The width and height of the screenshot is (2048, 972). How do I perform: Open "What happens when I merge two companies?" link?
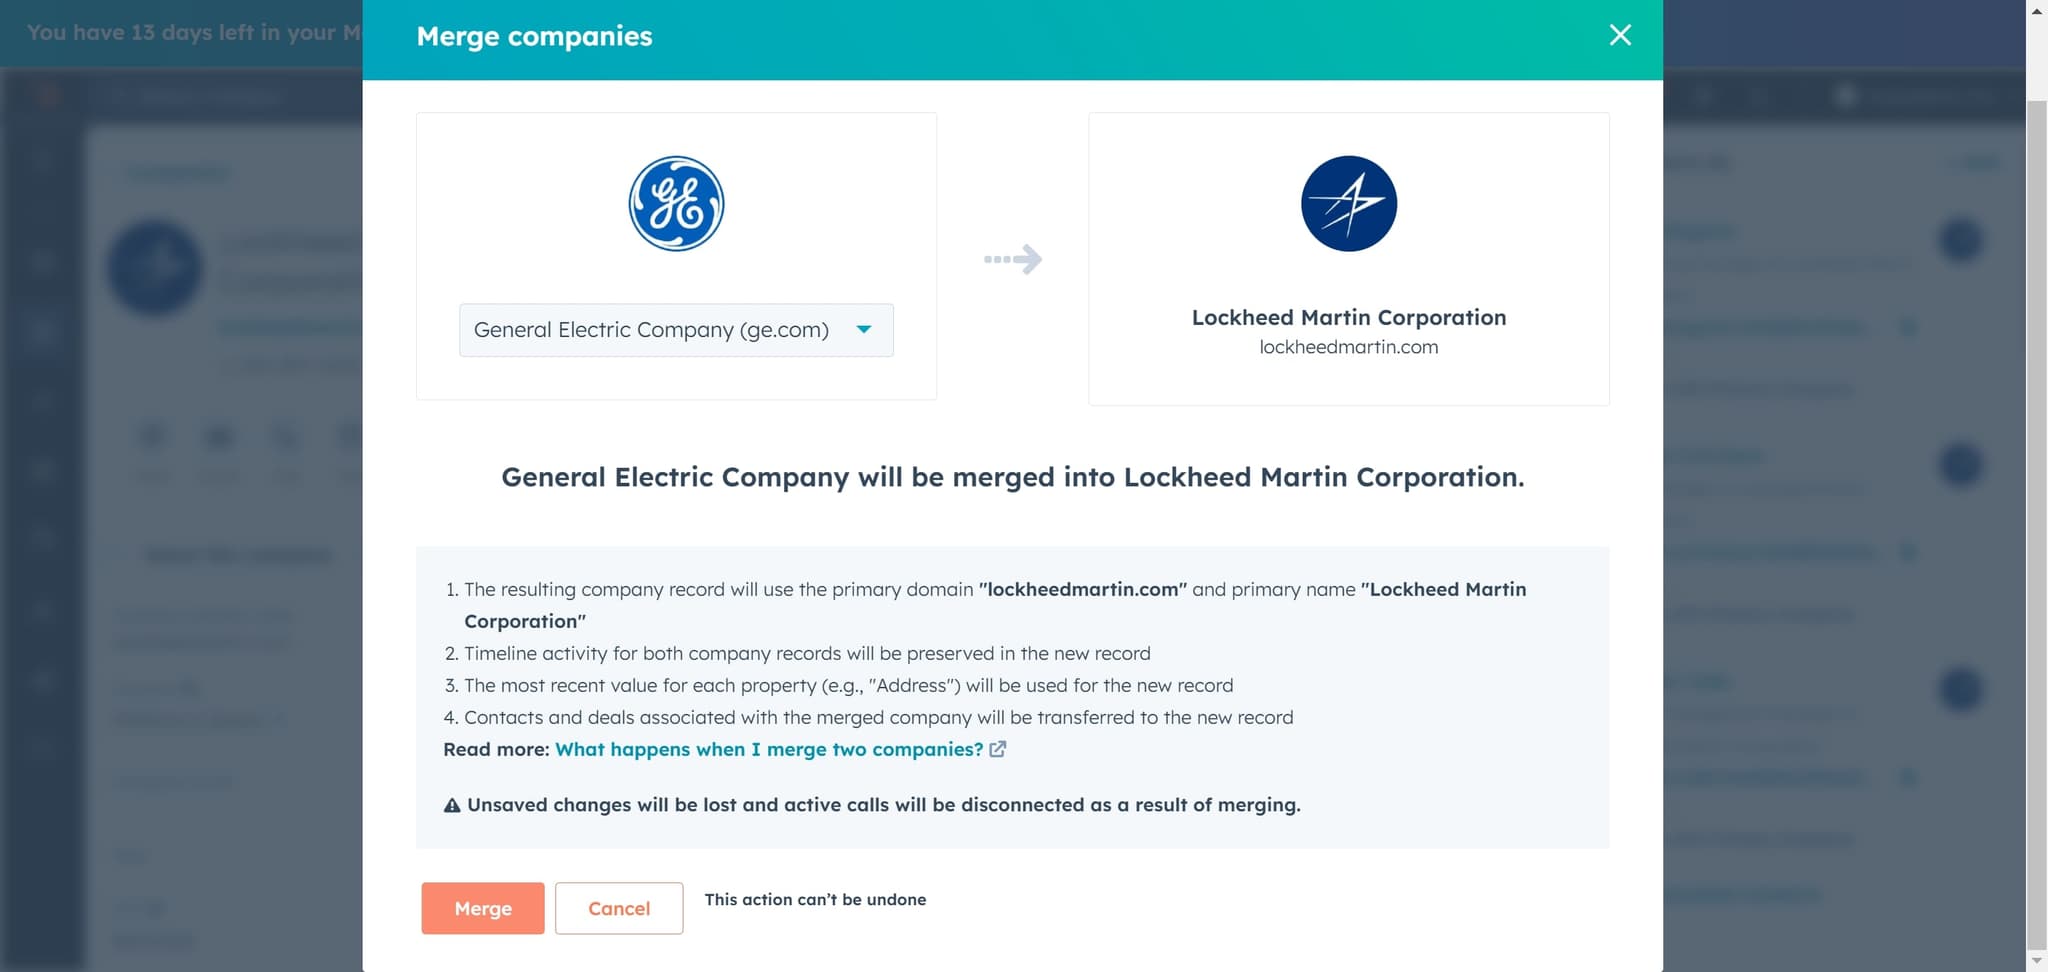coord(769,750)
